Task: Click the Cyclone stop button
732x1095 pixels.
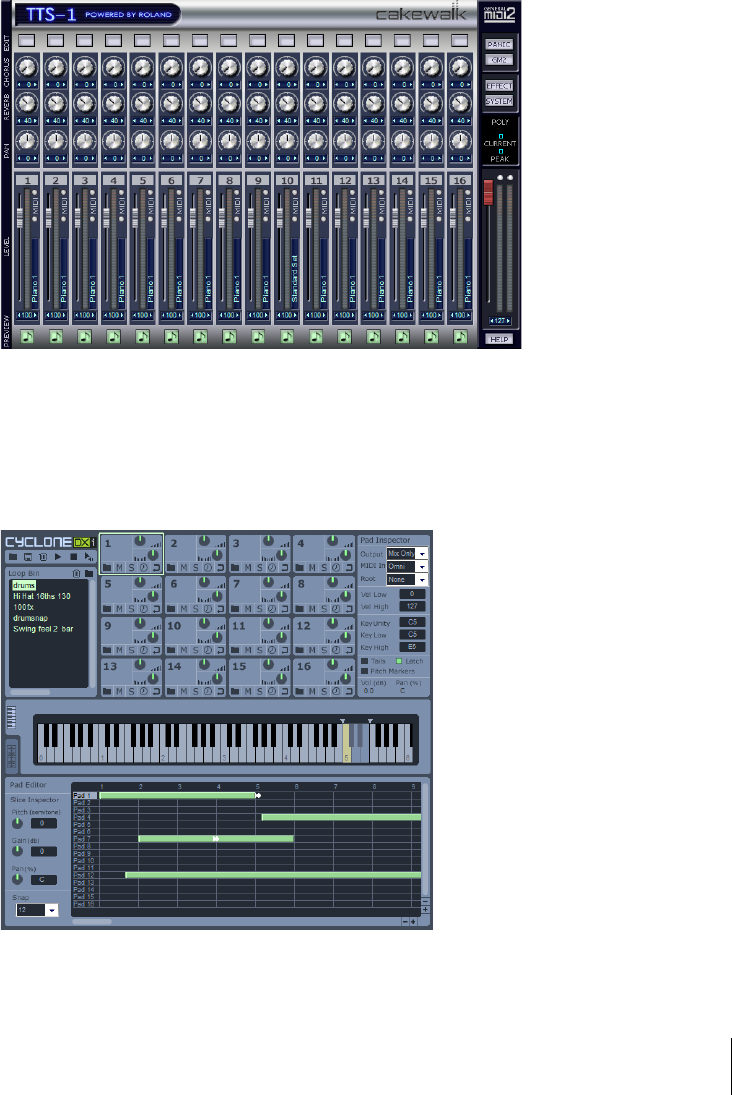Action: [73, 557]
